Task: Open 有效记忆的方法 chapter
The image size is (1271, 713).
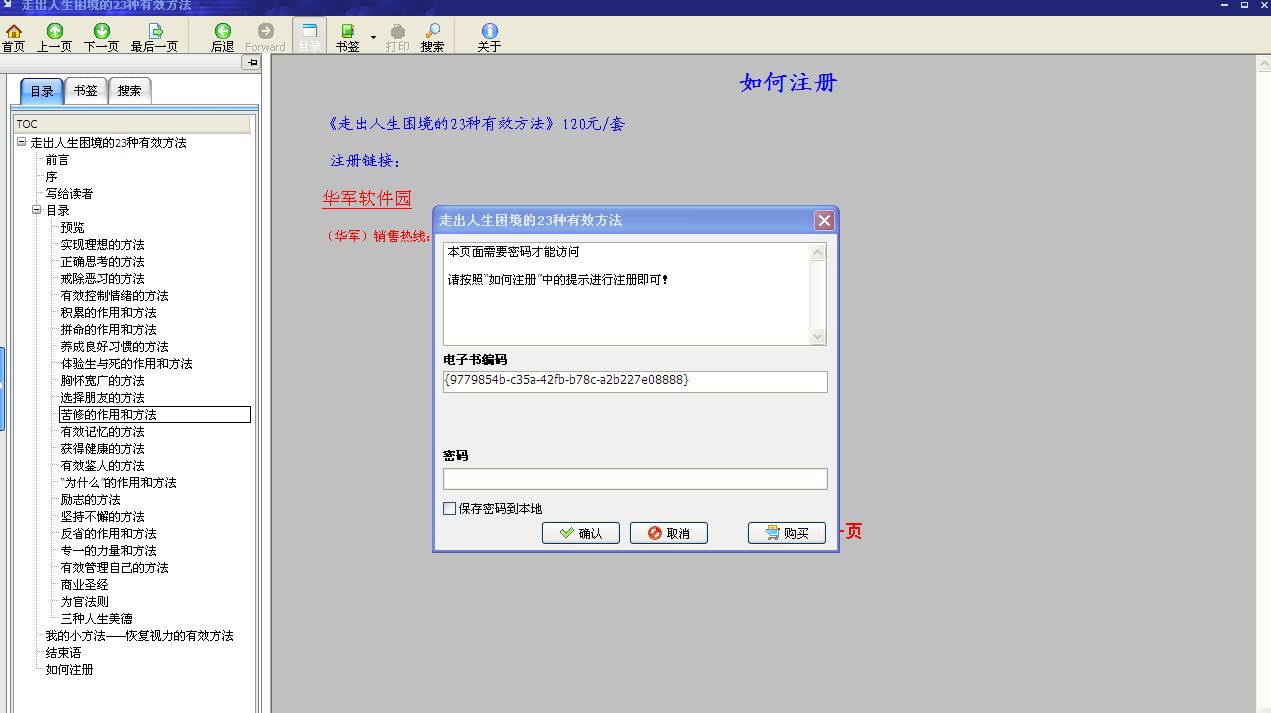Action: point(102,432)
